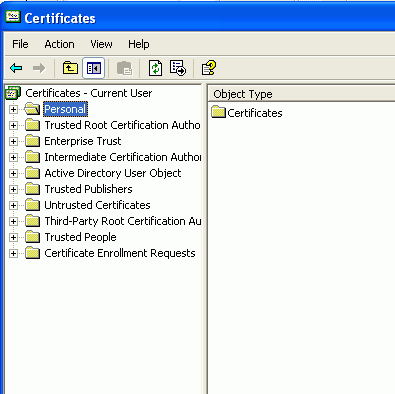The width and height of the screenshot is (395, 394).
Task: Select Third-Party Root Certification label
Action: [123, 221]
